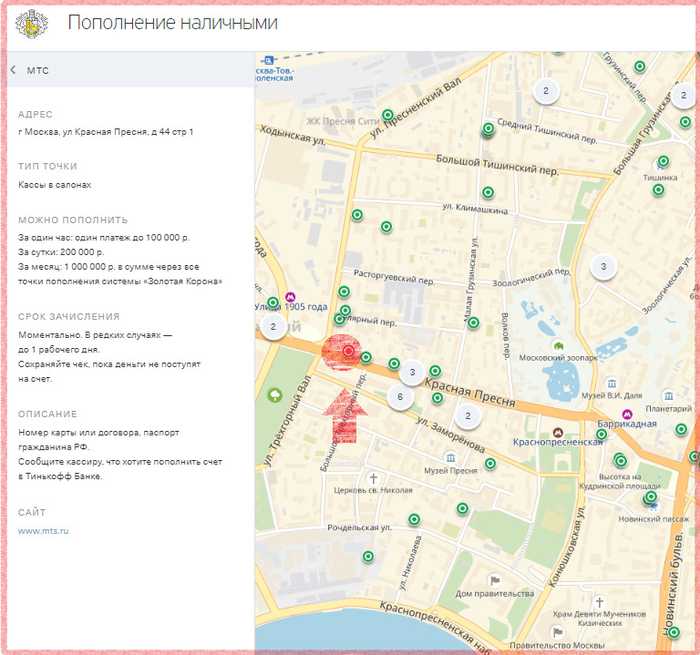Select the green point below Тишинка label

point(658,190)
